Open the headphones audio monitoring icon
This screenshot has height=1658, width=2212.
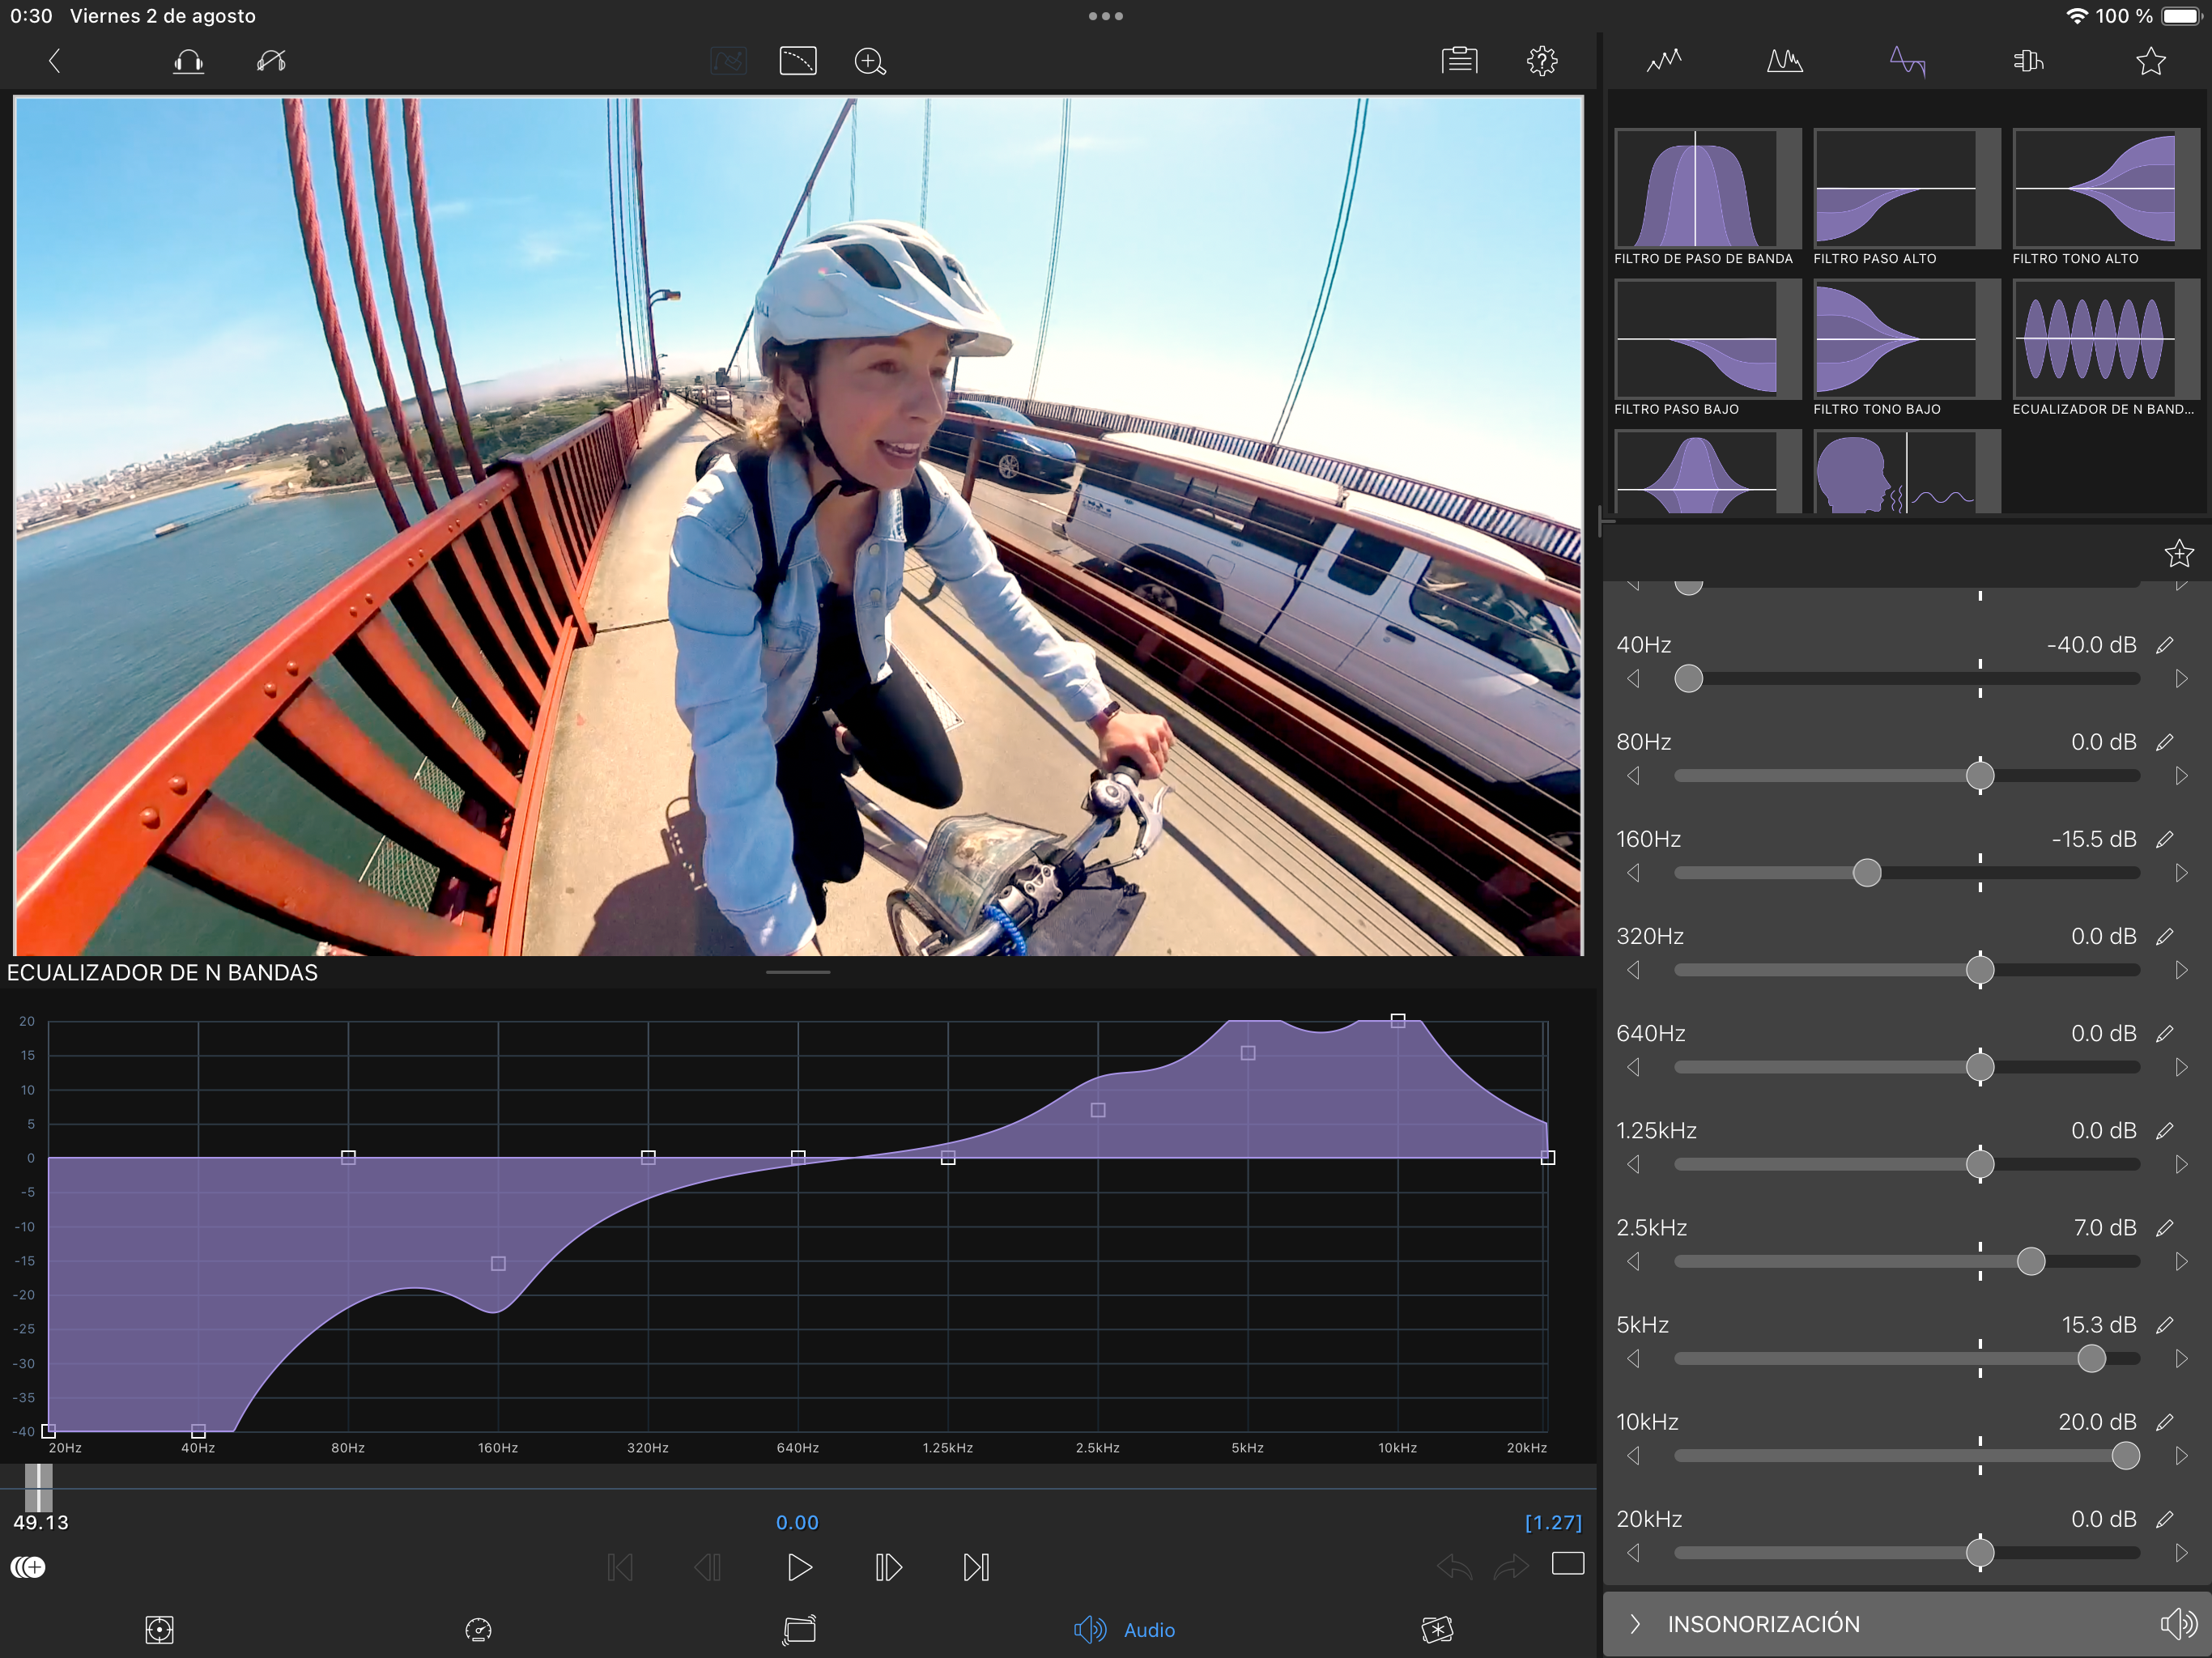tap(188, 62)
